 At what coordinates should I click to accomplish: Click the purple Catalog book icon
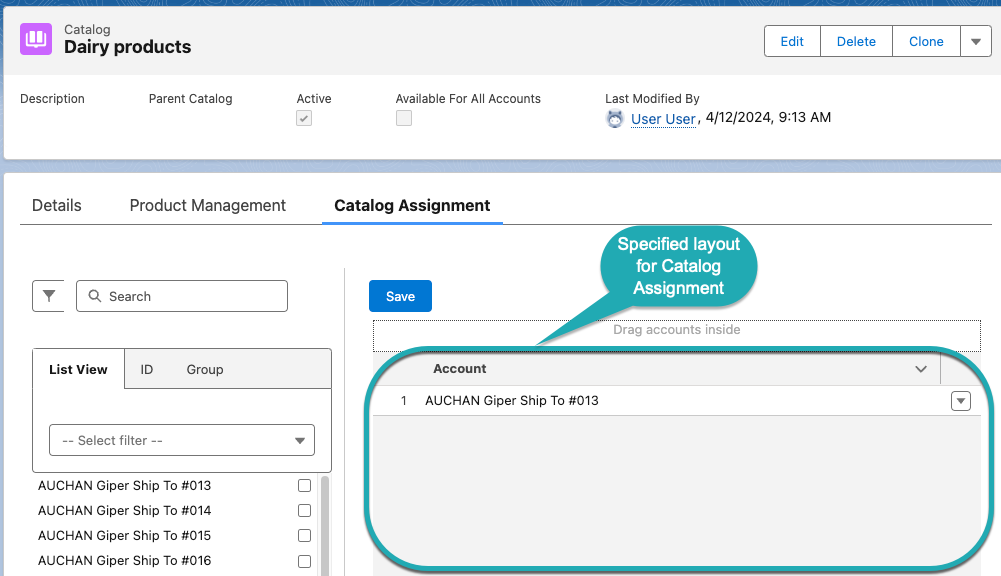click(37, 39)
